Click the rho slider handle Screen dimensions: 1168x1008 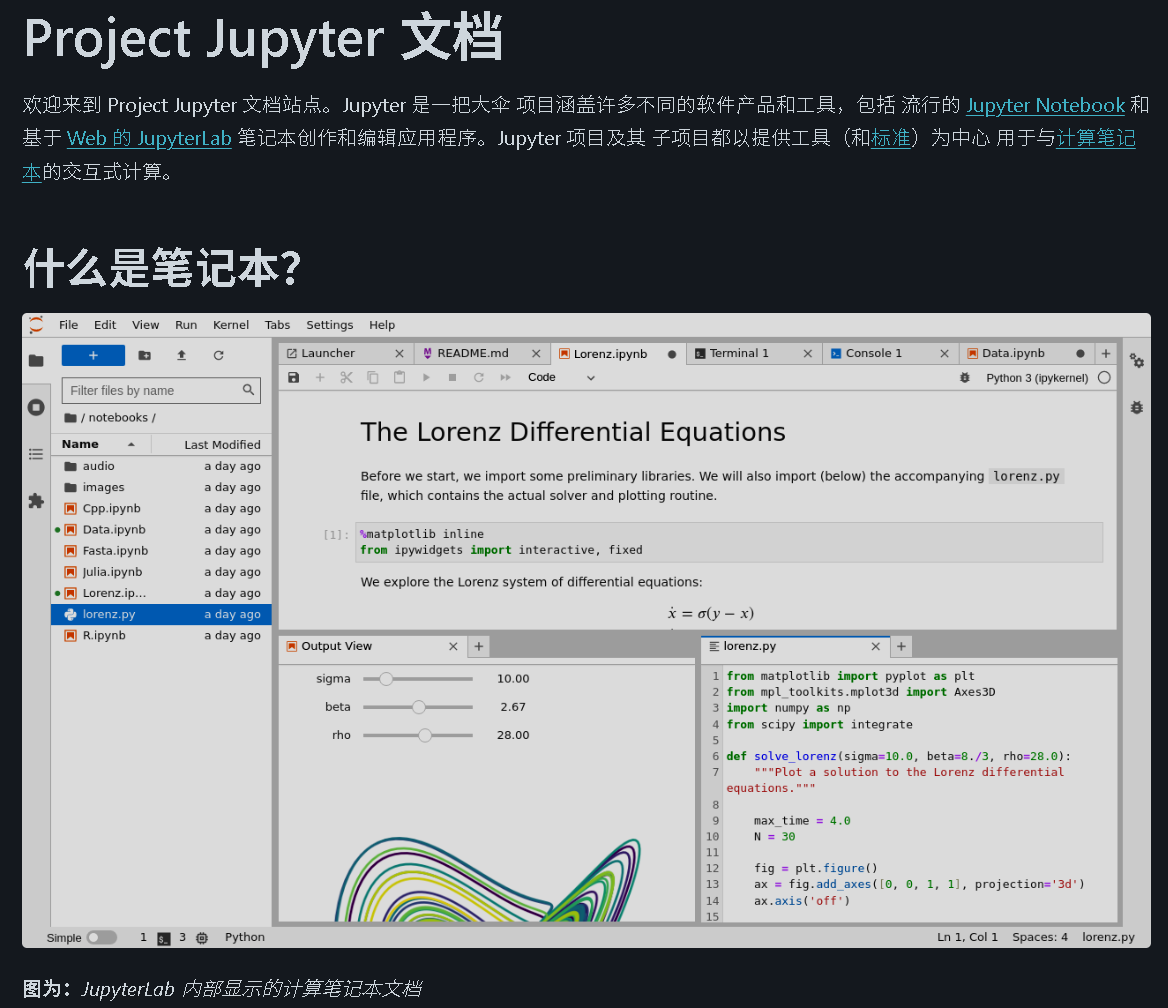point(425,735)
